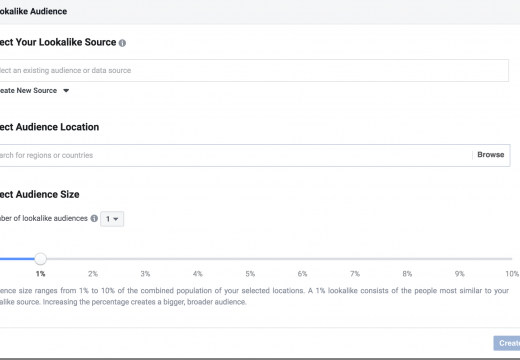Click the 8% slider label

[407, 274]
